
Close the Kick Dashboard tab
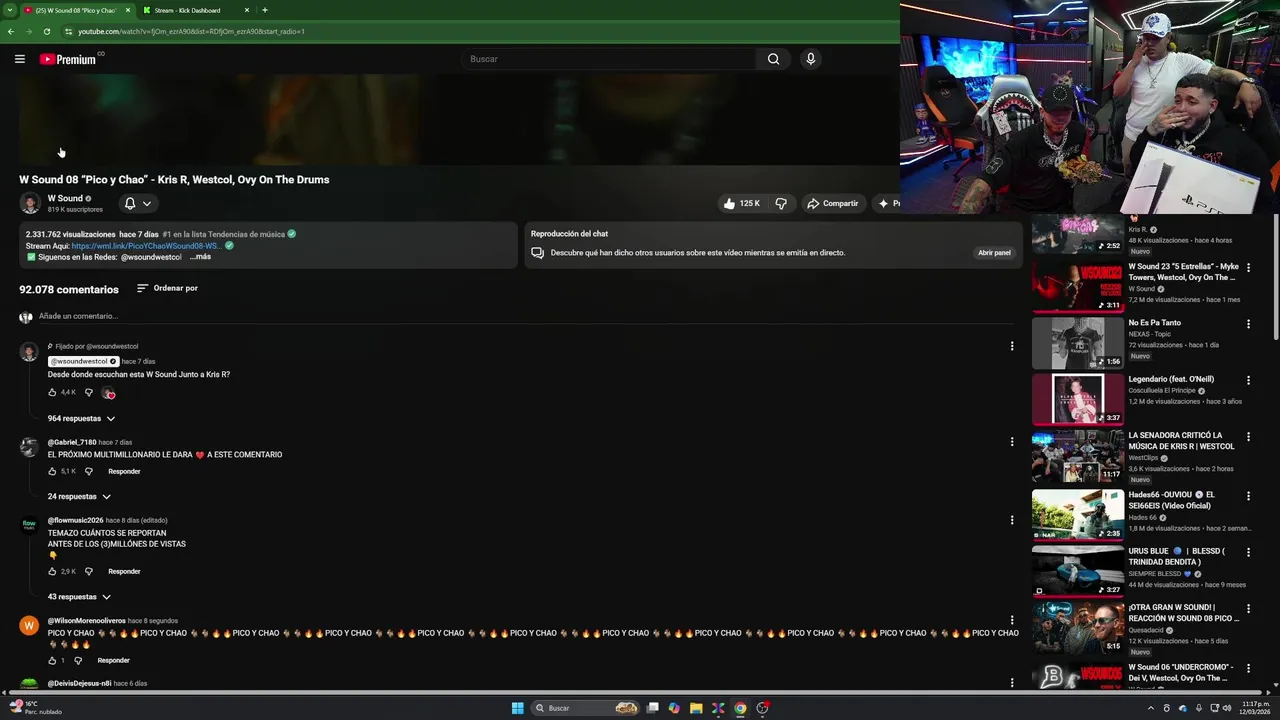click(247, 10)
